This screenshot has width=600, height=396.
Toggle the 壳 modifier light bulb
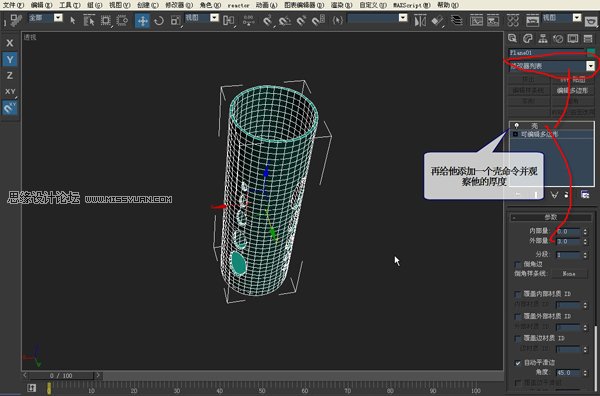click(x=517, y=125)
